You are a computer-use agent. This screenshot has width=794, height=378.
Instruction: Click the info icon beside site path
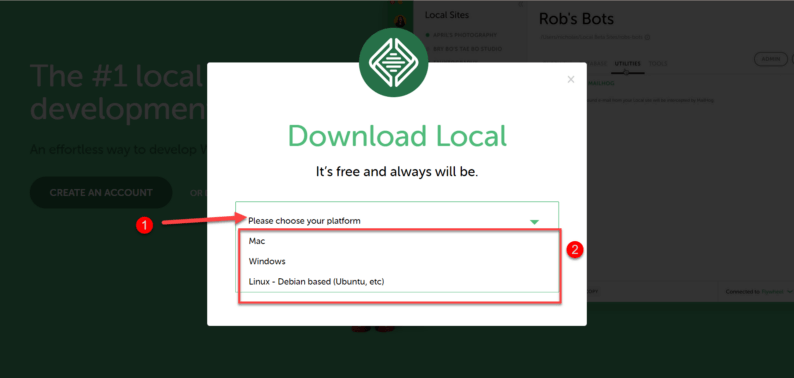[648, 37]
